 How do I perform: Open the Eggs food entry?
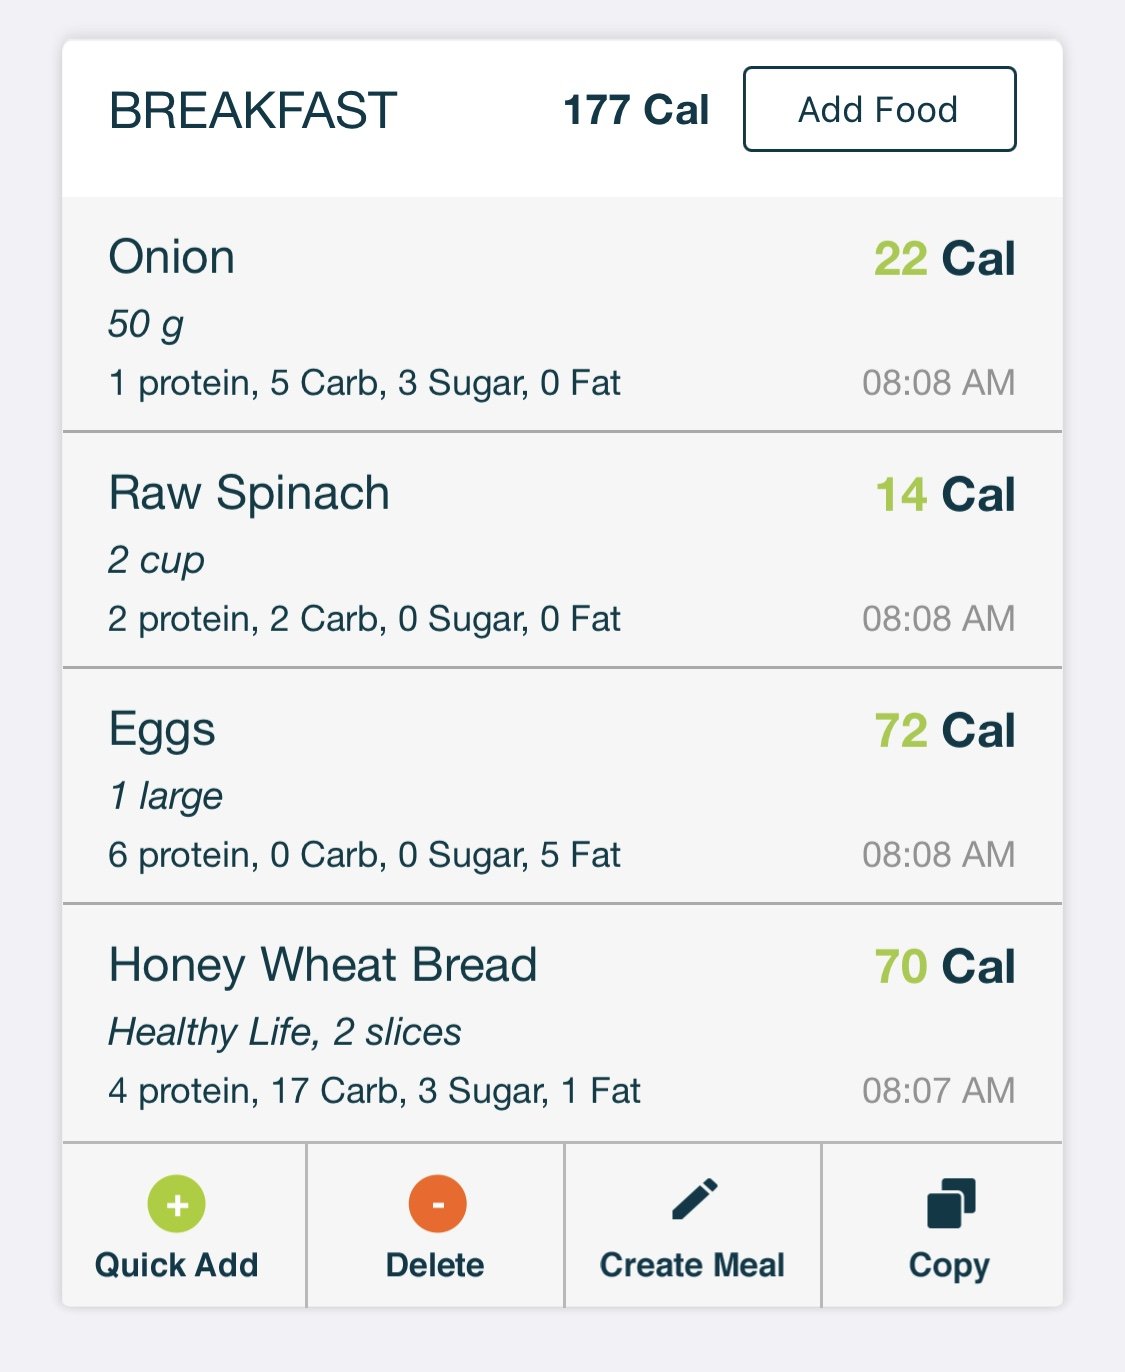pyautogui.click(x=562, y=786)
